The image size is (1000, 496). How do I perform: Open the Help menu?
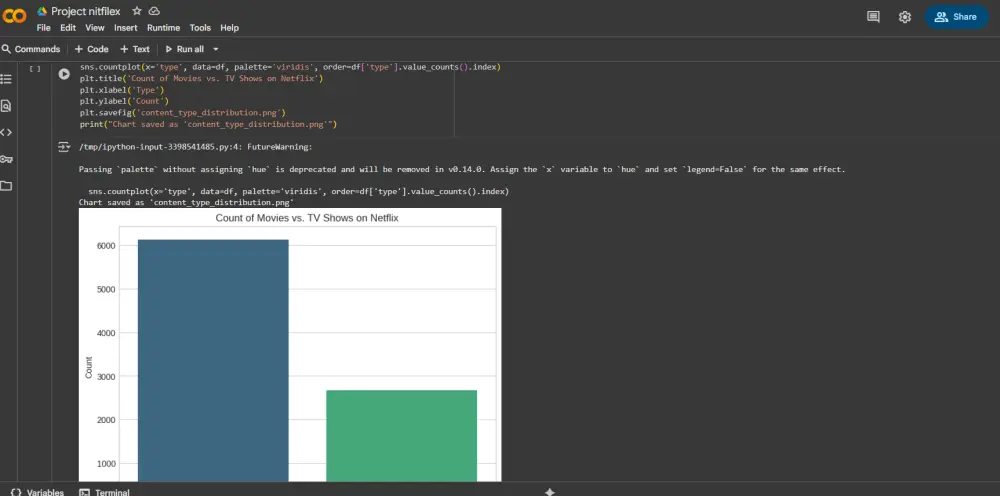[x=230, y=28]
